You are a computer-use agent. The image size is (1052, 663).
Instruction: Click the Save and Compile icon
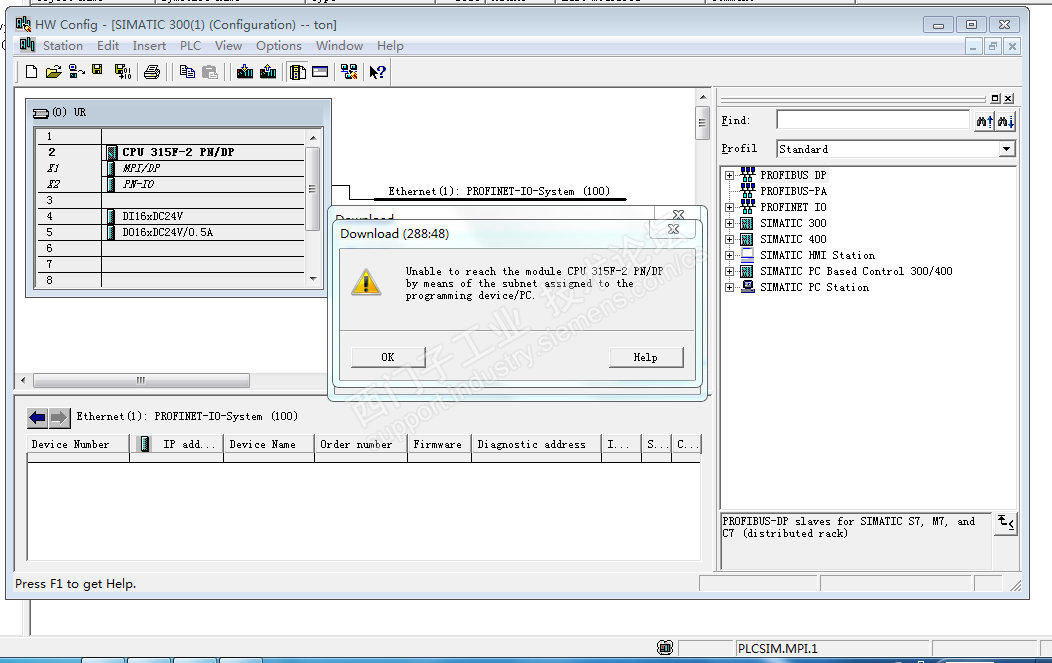click(123, 72)
